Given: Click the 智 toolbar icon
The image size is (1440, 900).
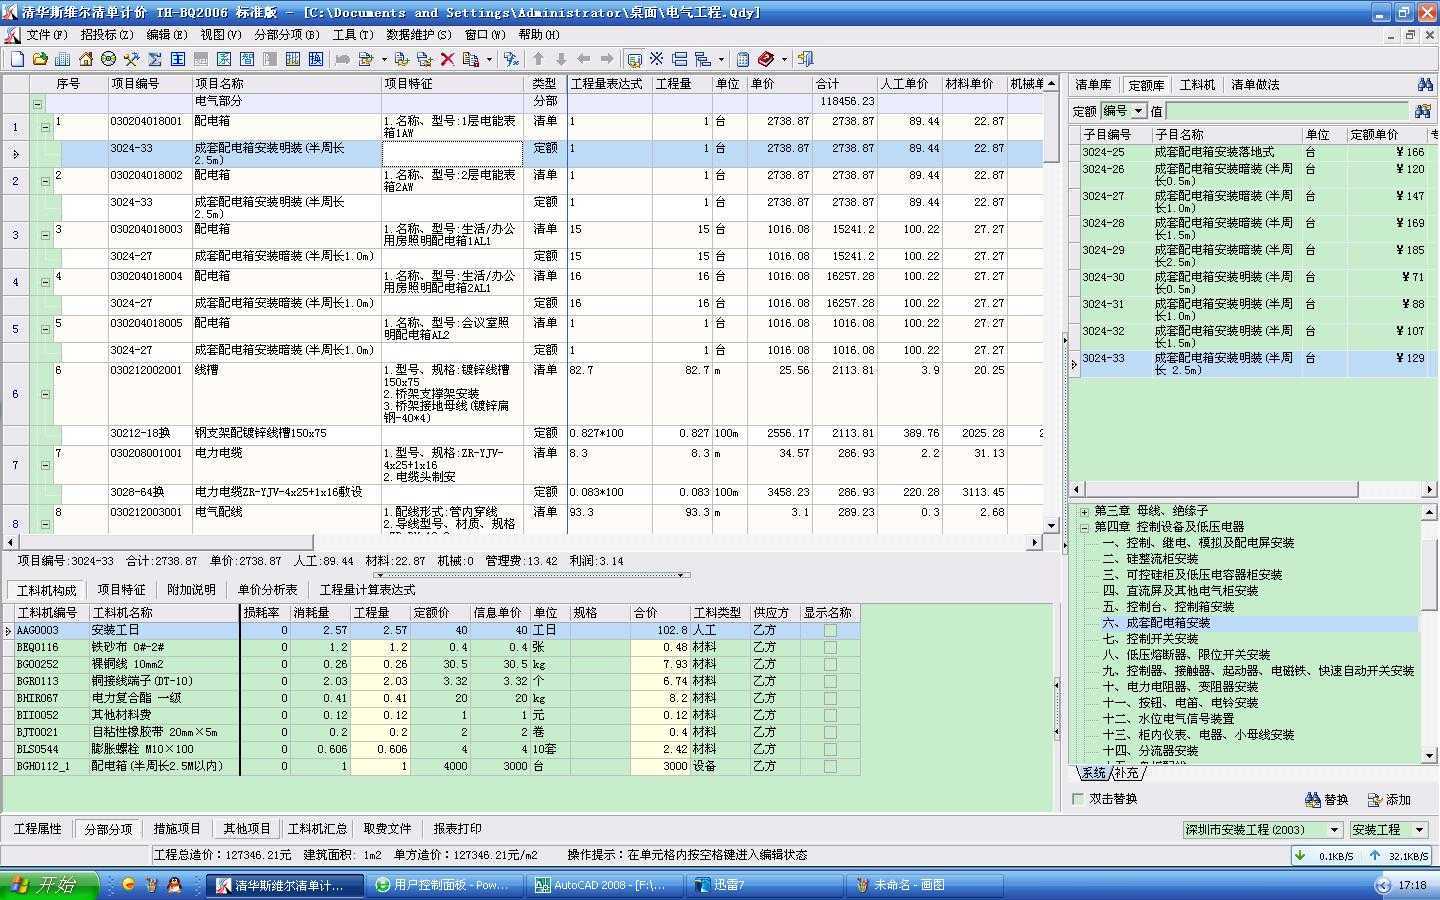Looking at the screenshot, I should pos(247,59).
